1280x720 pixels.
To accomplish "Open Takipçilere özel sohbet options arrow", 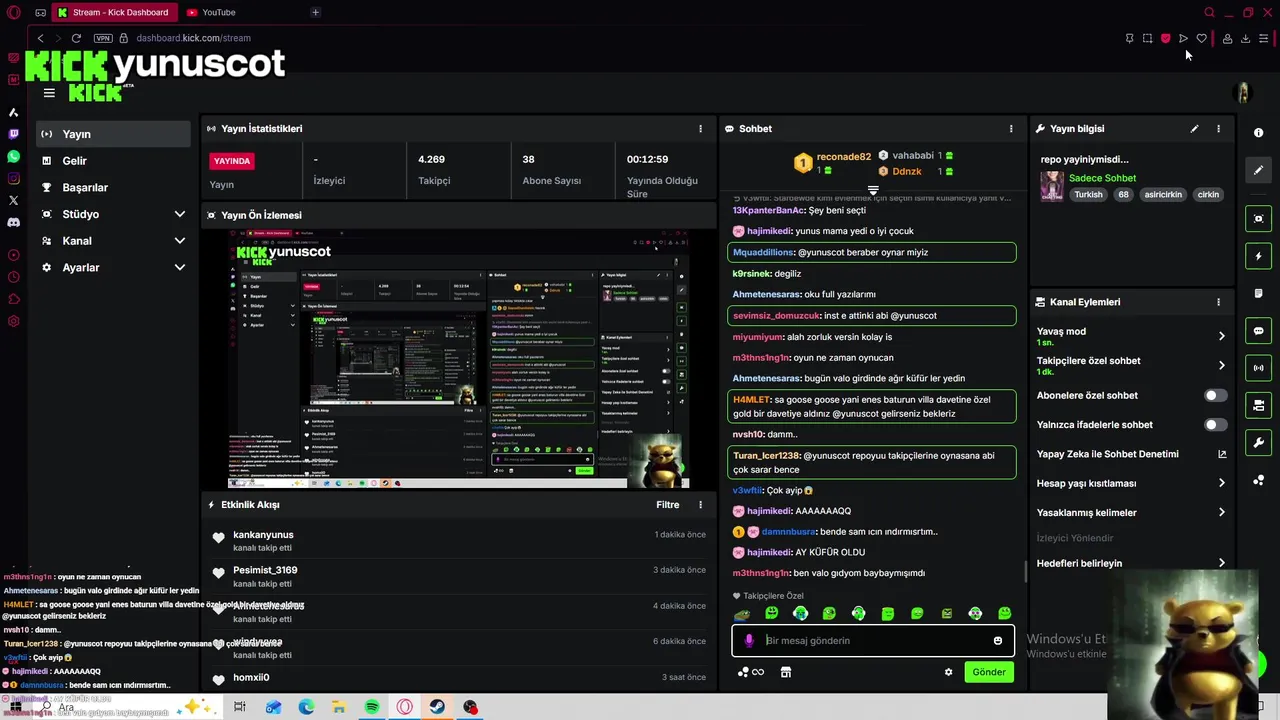I will (x=1221, y=365).
